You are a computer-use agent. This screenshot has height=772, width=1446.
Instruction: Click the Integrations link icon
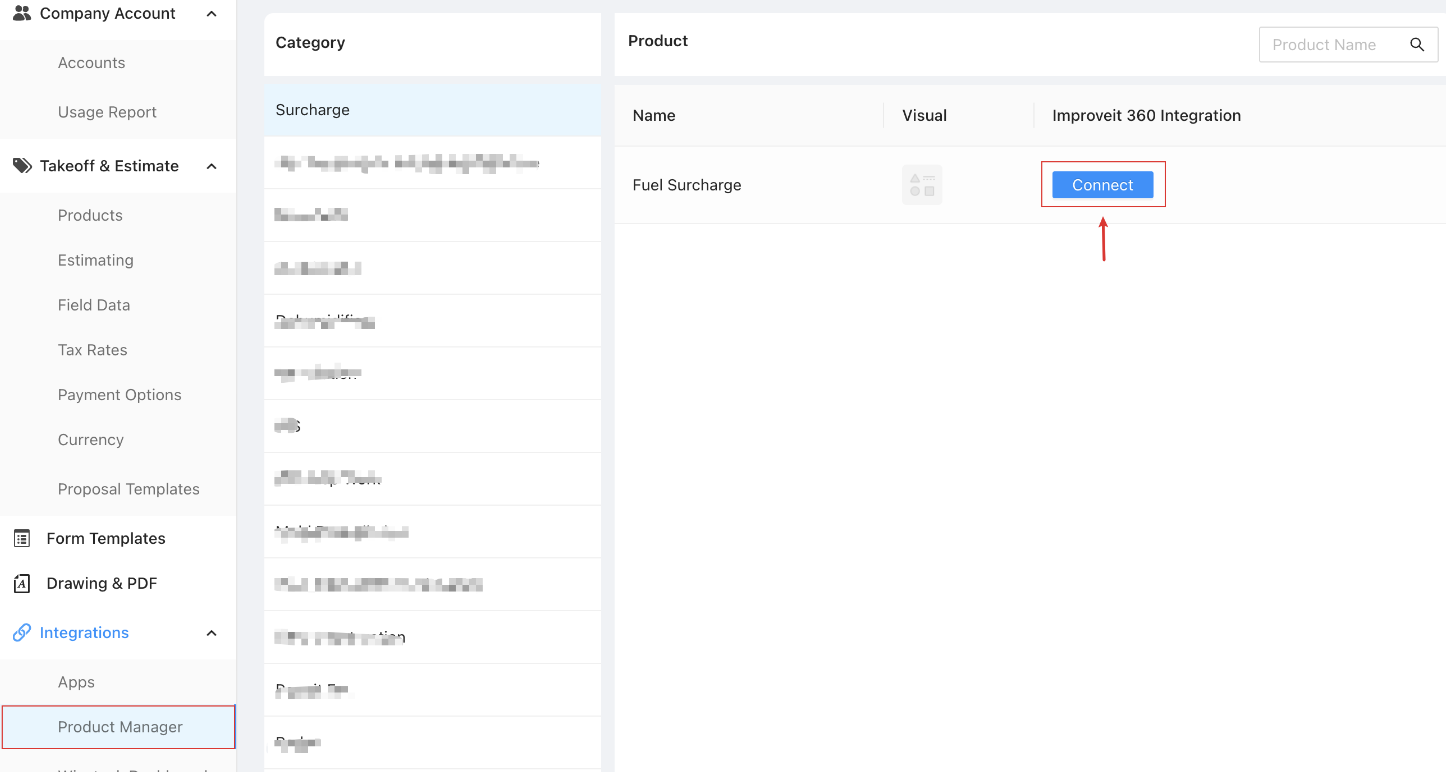[x=22, y=633]
